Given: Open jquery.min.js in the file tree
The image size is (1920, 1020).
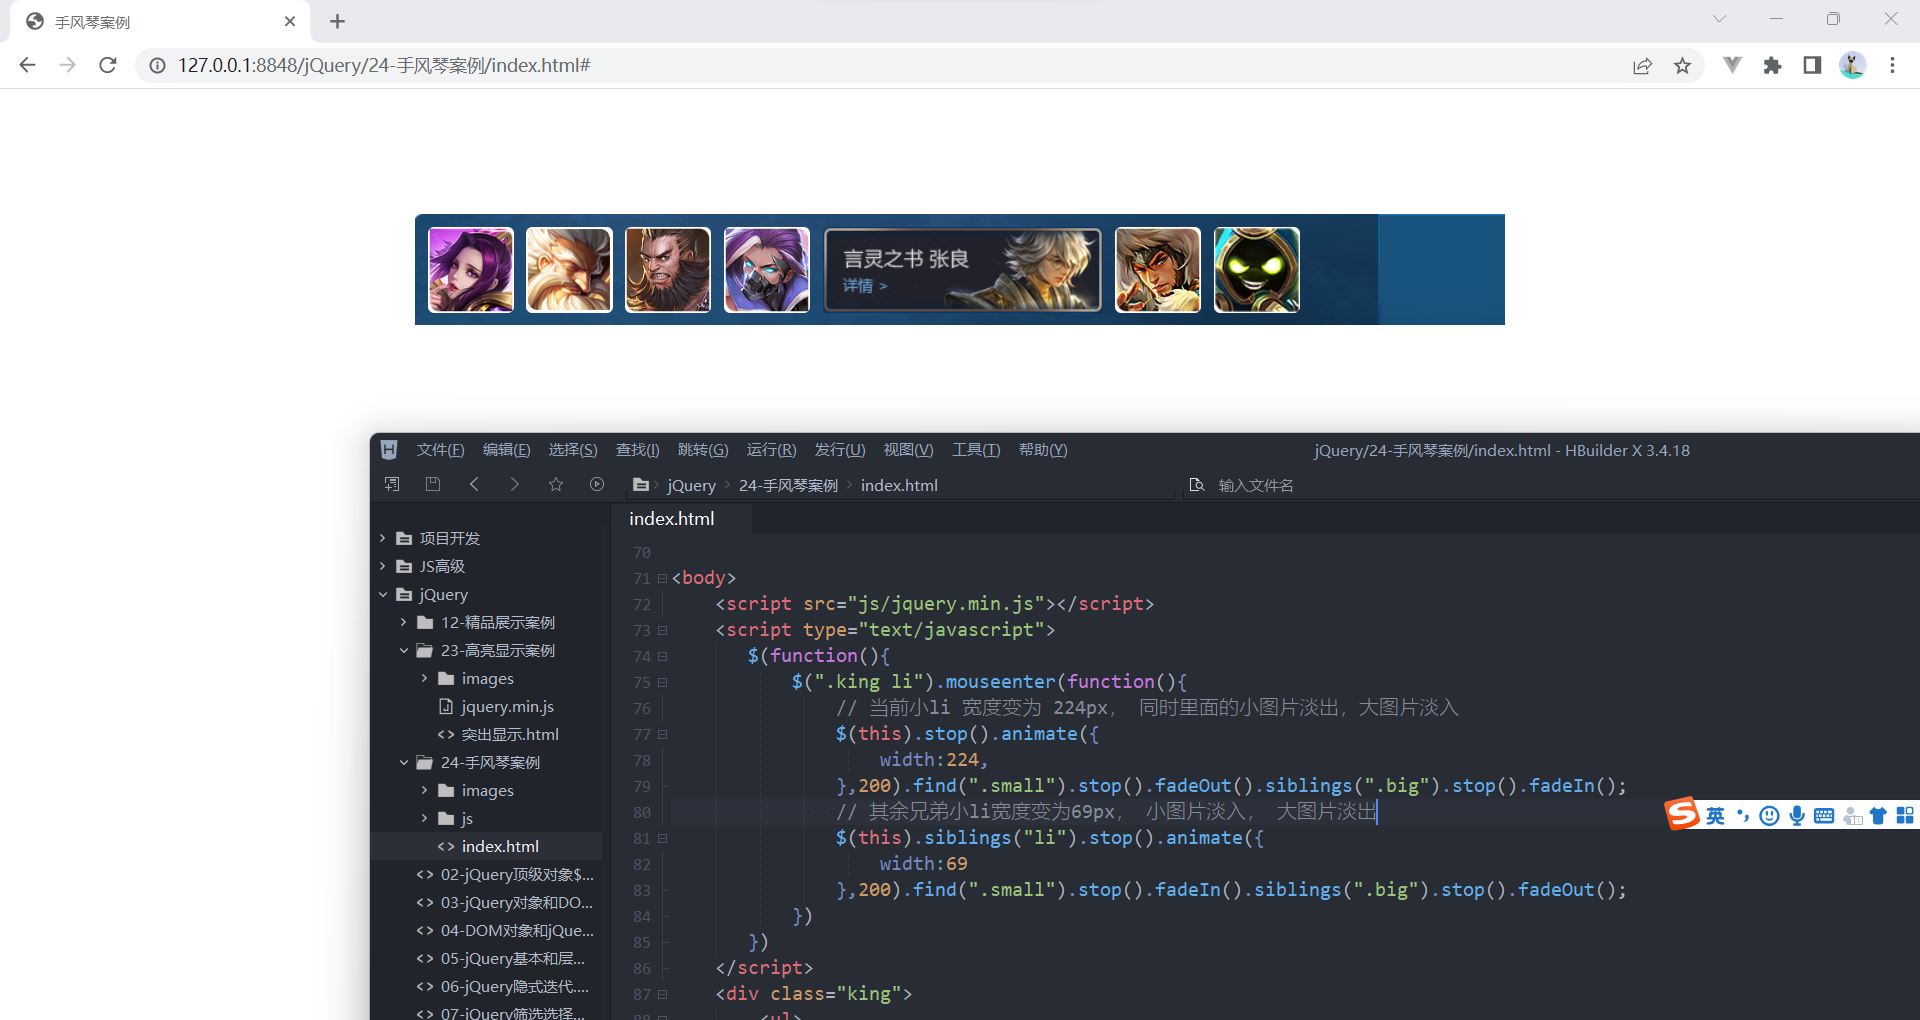Looking at the screenshot, I should (x=507, y=706).
